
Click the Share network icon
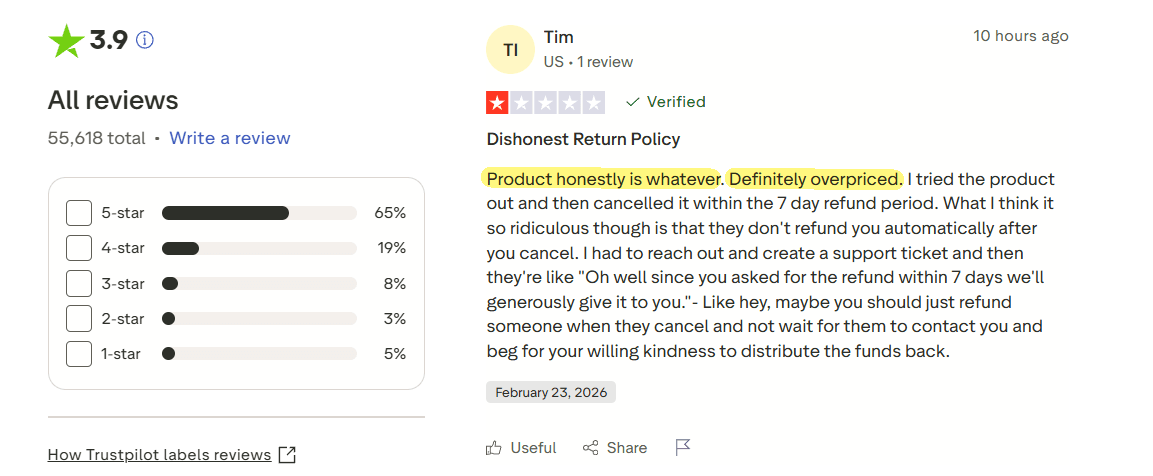tap(590, 448)
